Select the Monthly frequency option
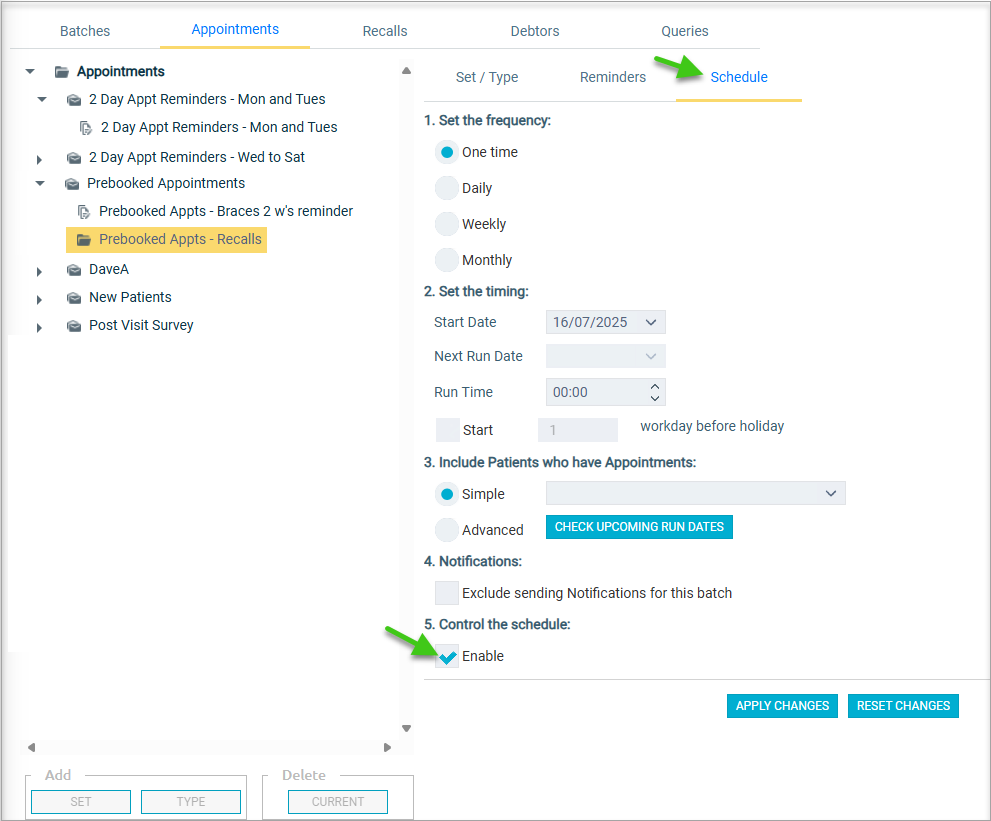 click(x=447, y=260)
